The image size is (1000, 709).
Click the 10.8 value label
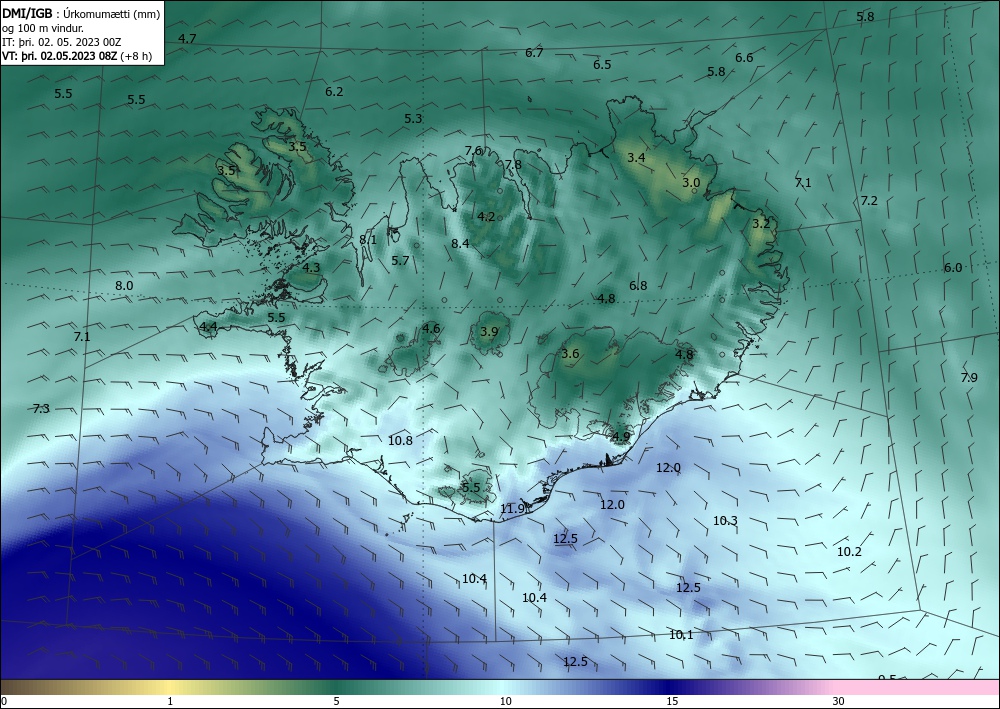(401, 440)
